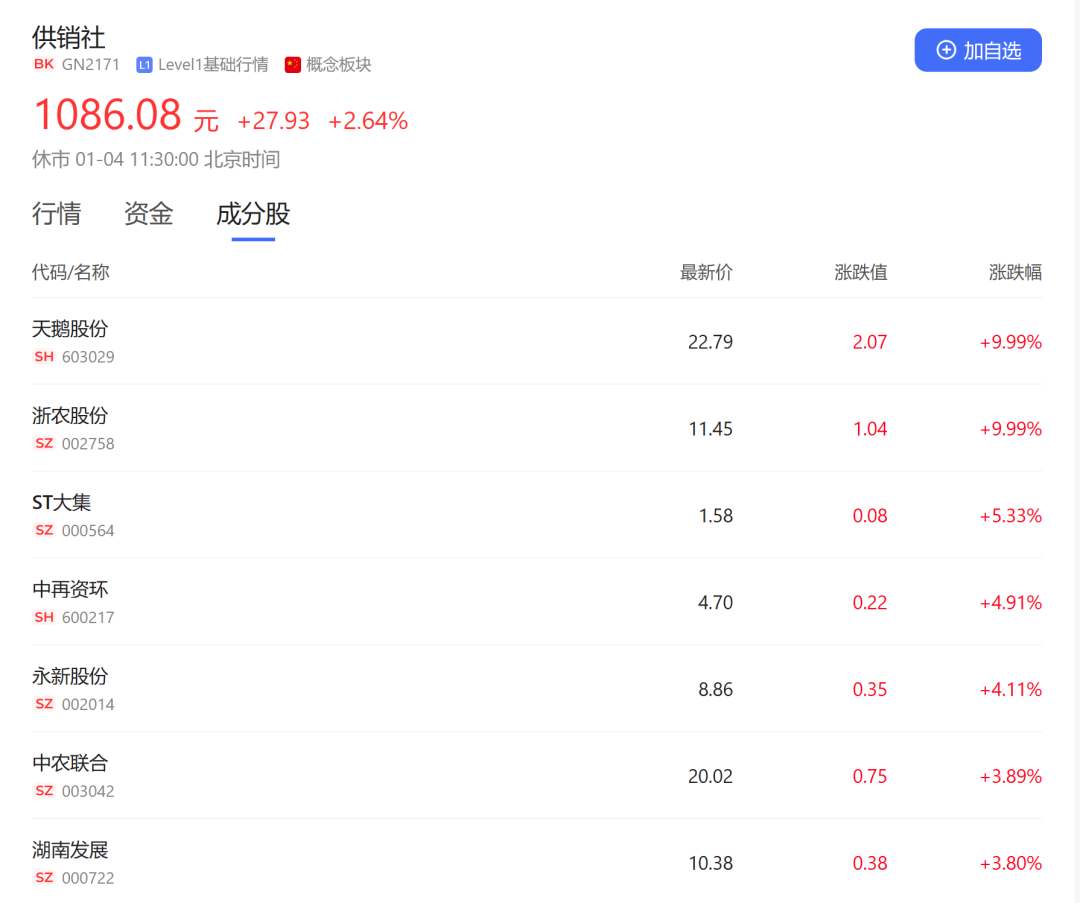Image resolution: width=1080 pixels, height=903 pixels.
Task: Click stock code 002014
Action: [88, 704]
